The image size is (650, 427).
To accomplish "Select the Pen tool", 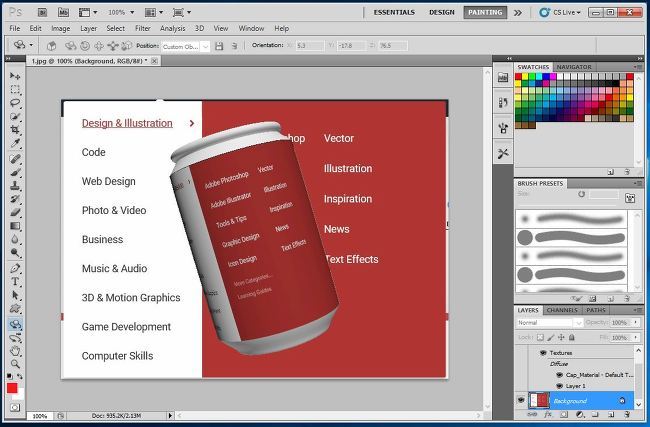I will (15, 268).
